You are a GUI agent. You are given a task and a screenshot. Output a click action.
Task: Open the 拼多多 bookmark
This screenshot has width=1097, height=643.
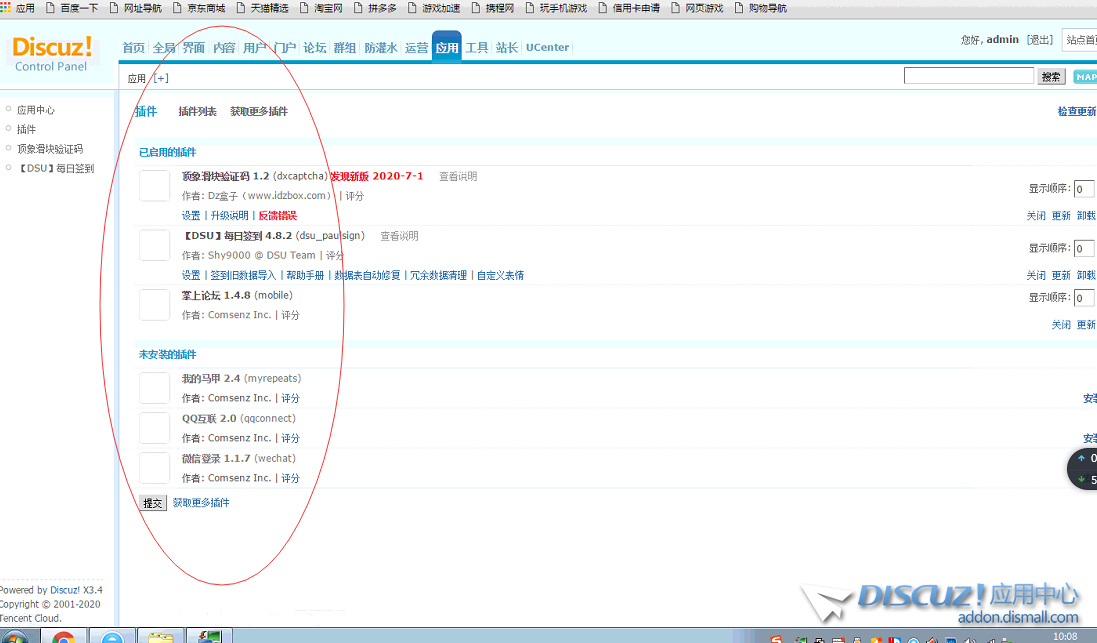[x=376, y=8]
